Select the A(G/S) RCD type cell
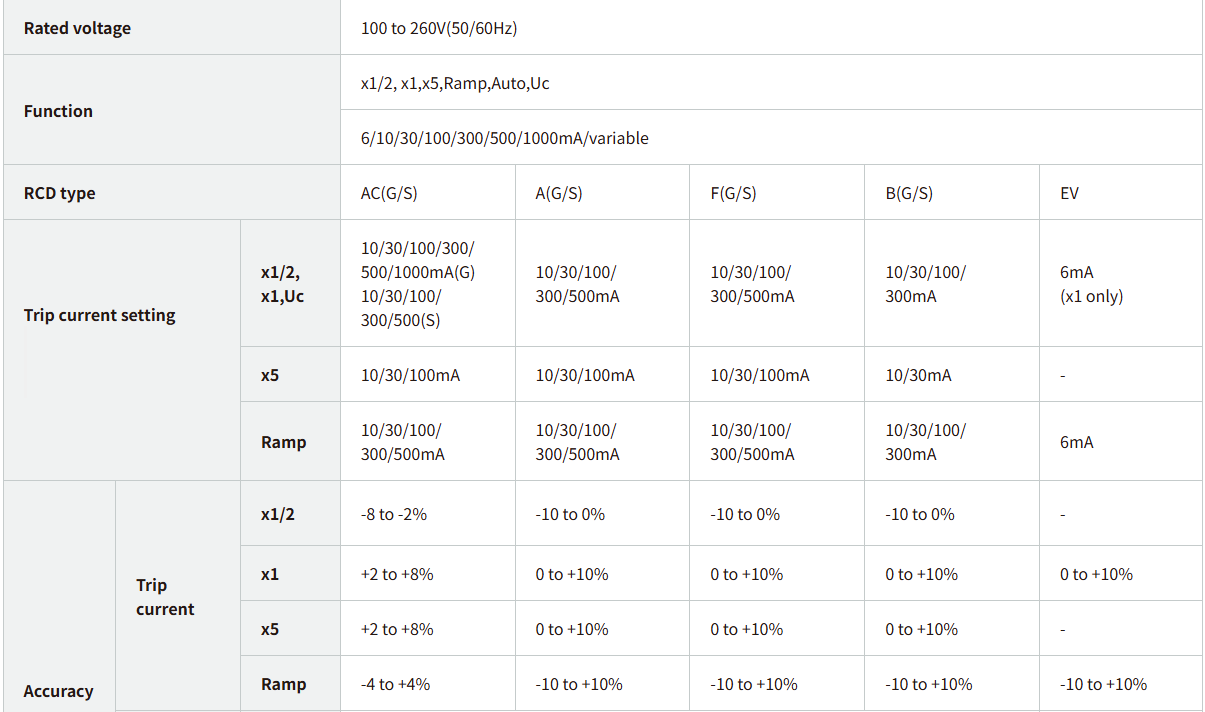This screenshot has height=712, width=1205. [x=559, y=193]
